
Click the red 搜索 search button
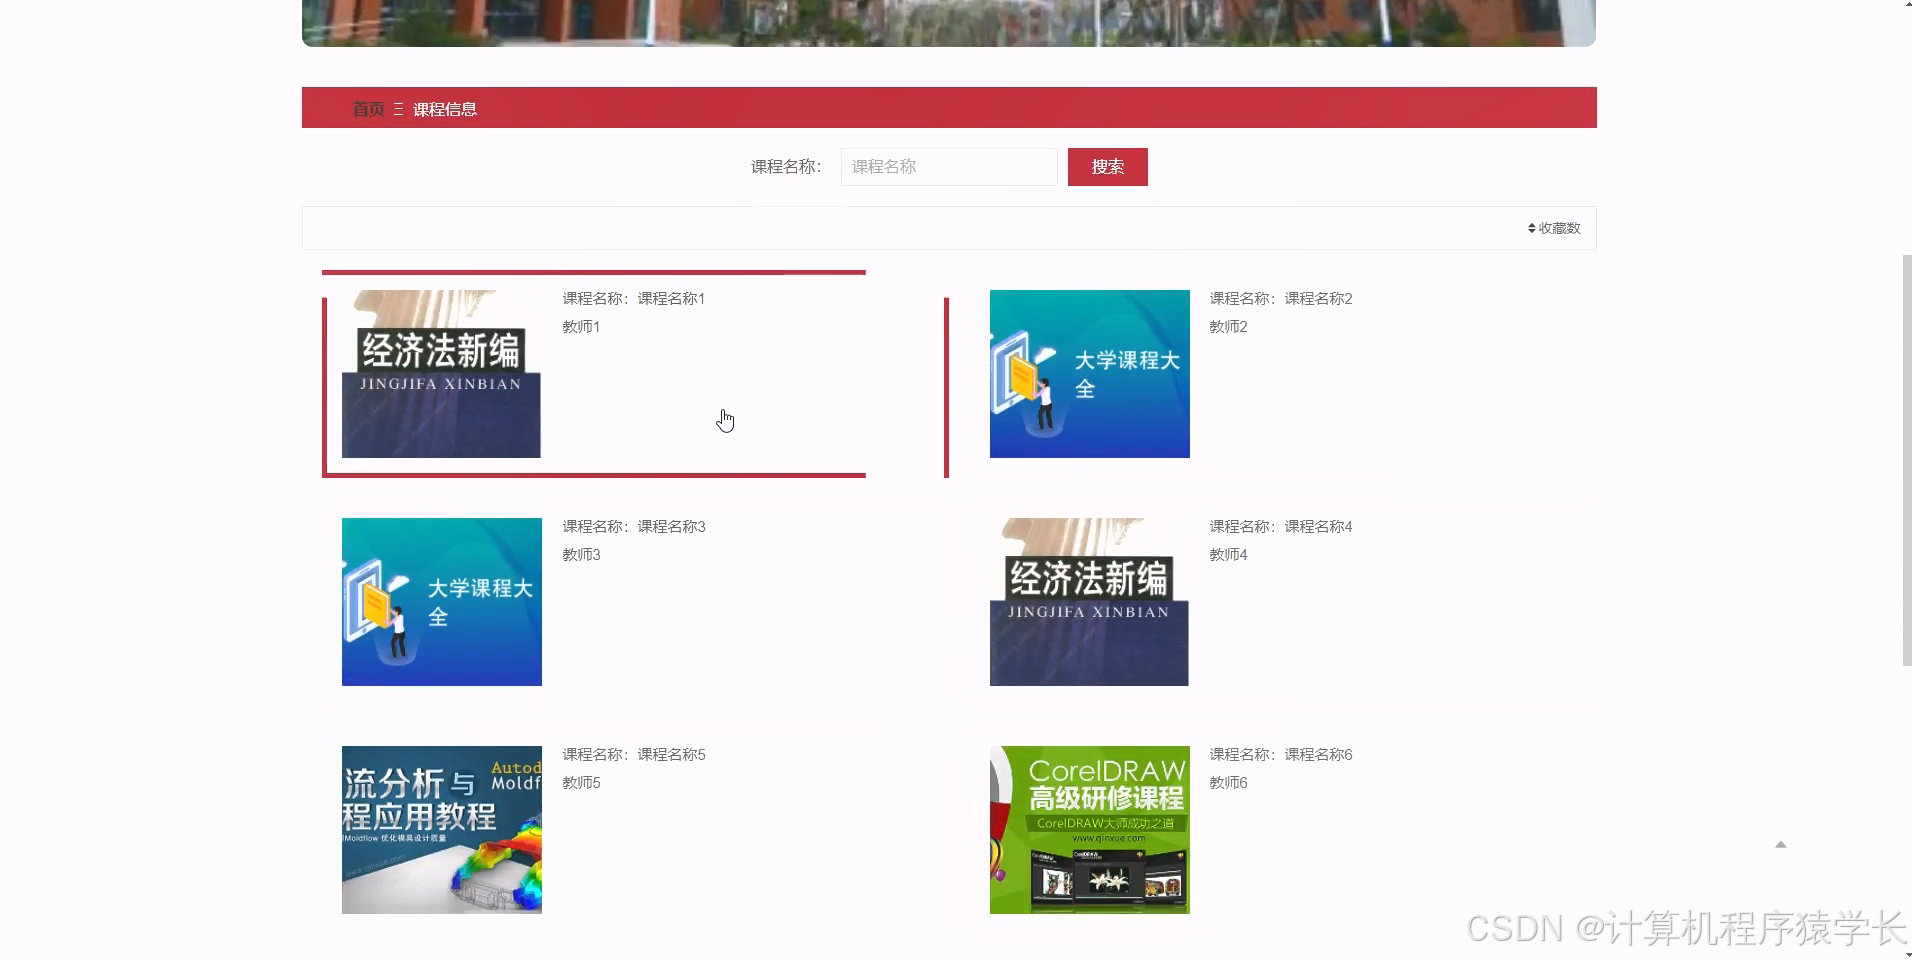coord(1107,166)
